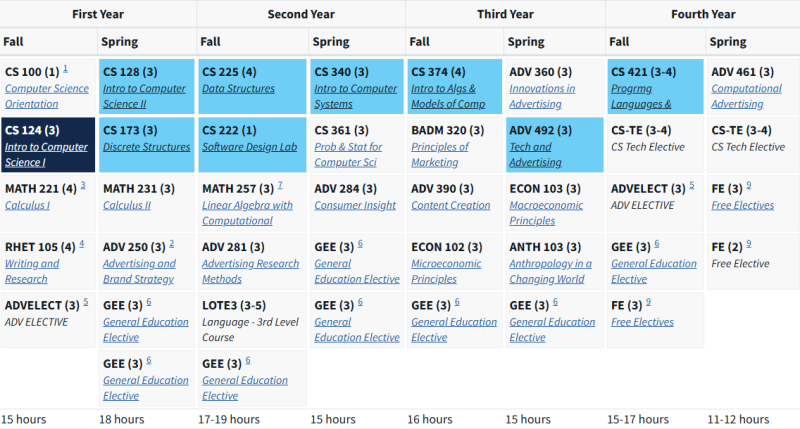Viewport: 800px width, 429px height.
Task: Open Intro to Computer Science I link
Action: tap(46, 155)
